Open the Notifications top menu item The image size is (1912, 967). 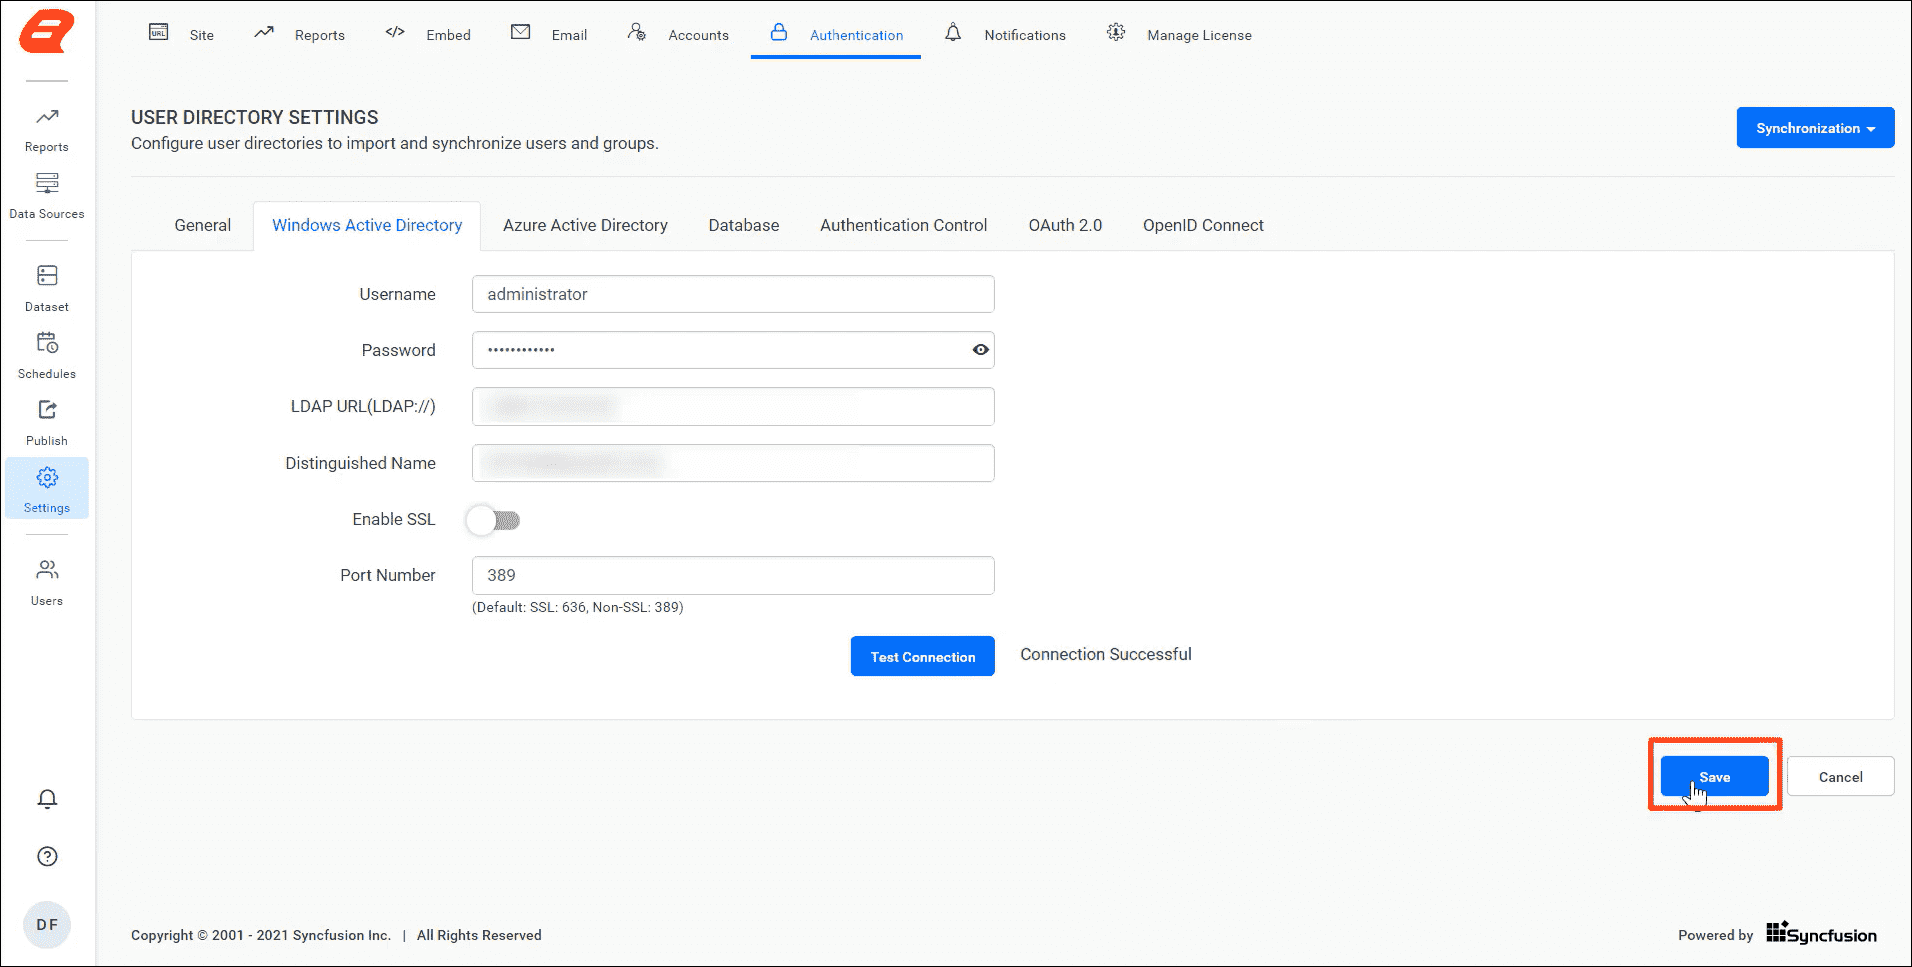tap(1025, 35)
